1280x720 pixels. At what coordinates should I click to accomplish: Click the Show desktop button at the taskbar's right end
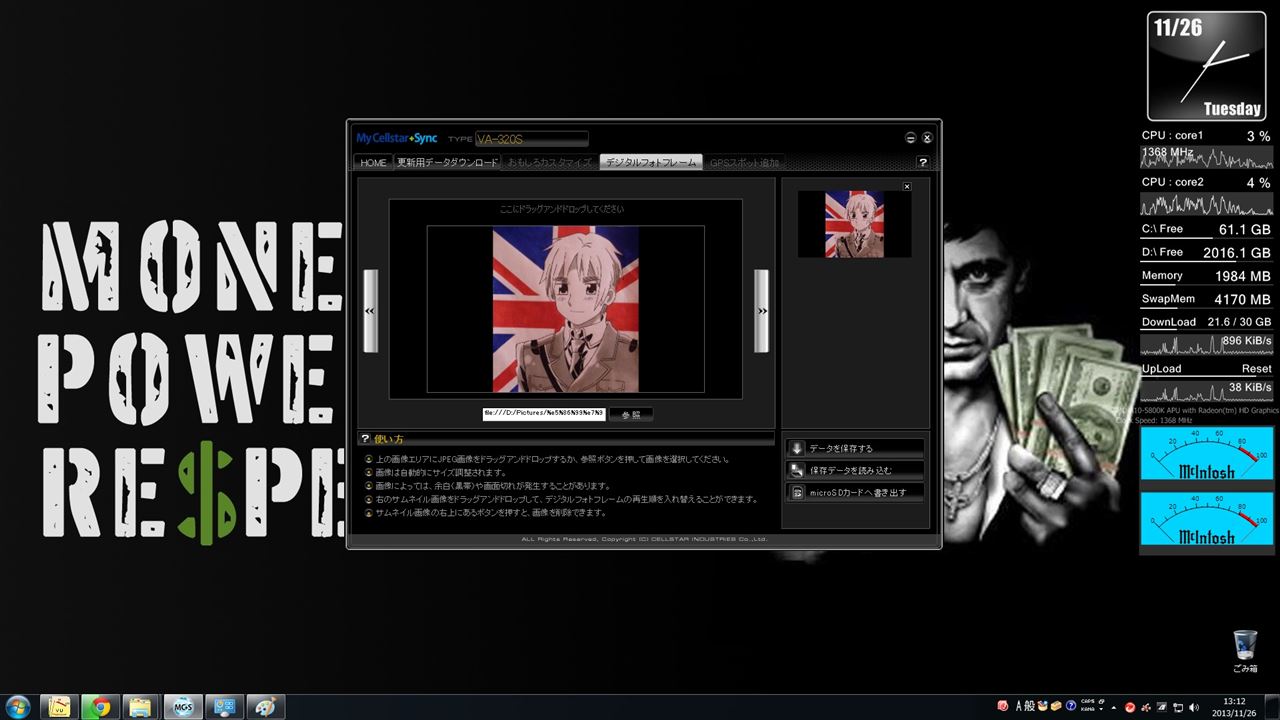pyautogui.click(x=1273, y=707)
